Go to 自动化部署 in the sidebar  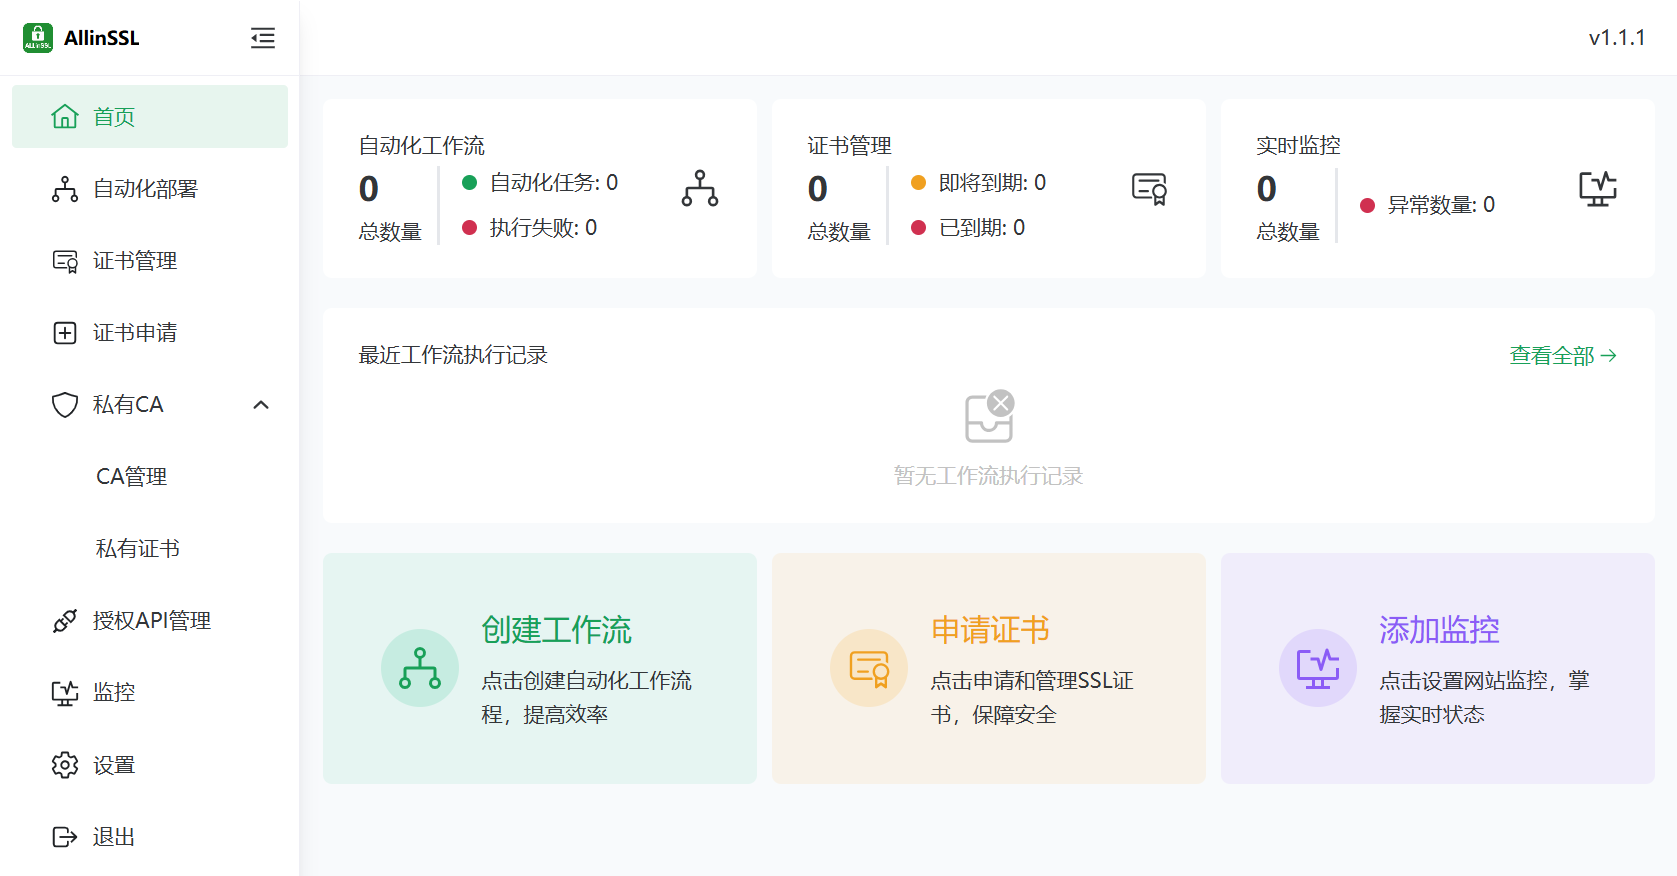pyautogui.click(x=145, y=189)
